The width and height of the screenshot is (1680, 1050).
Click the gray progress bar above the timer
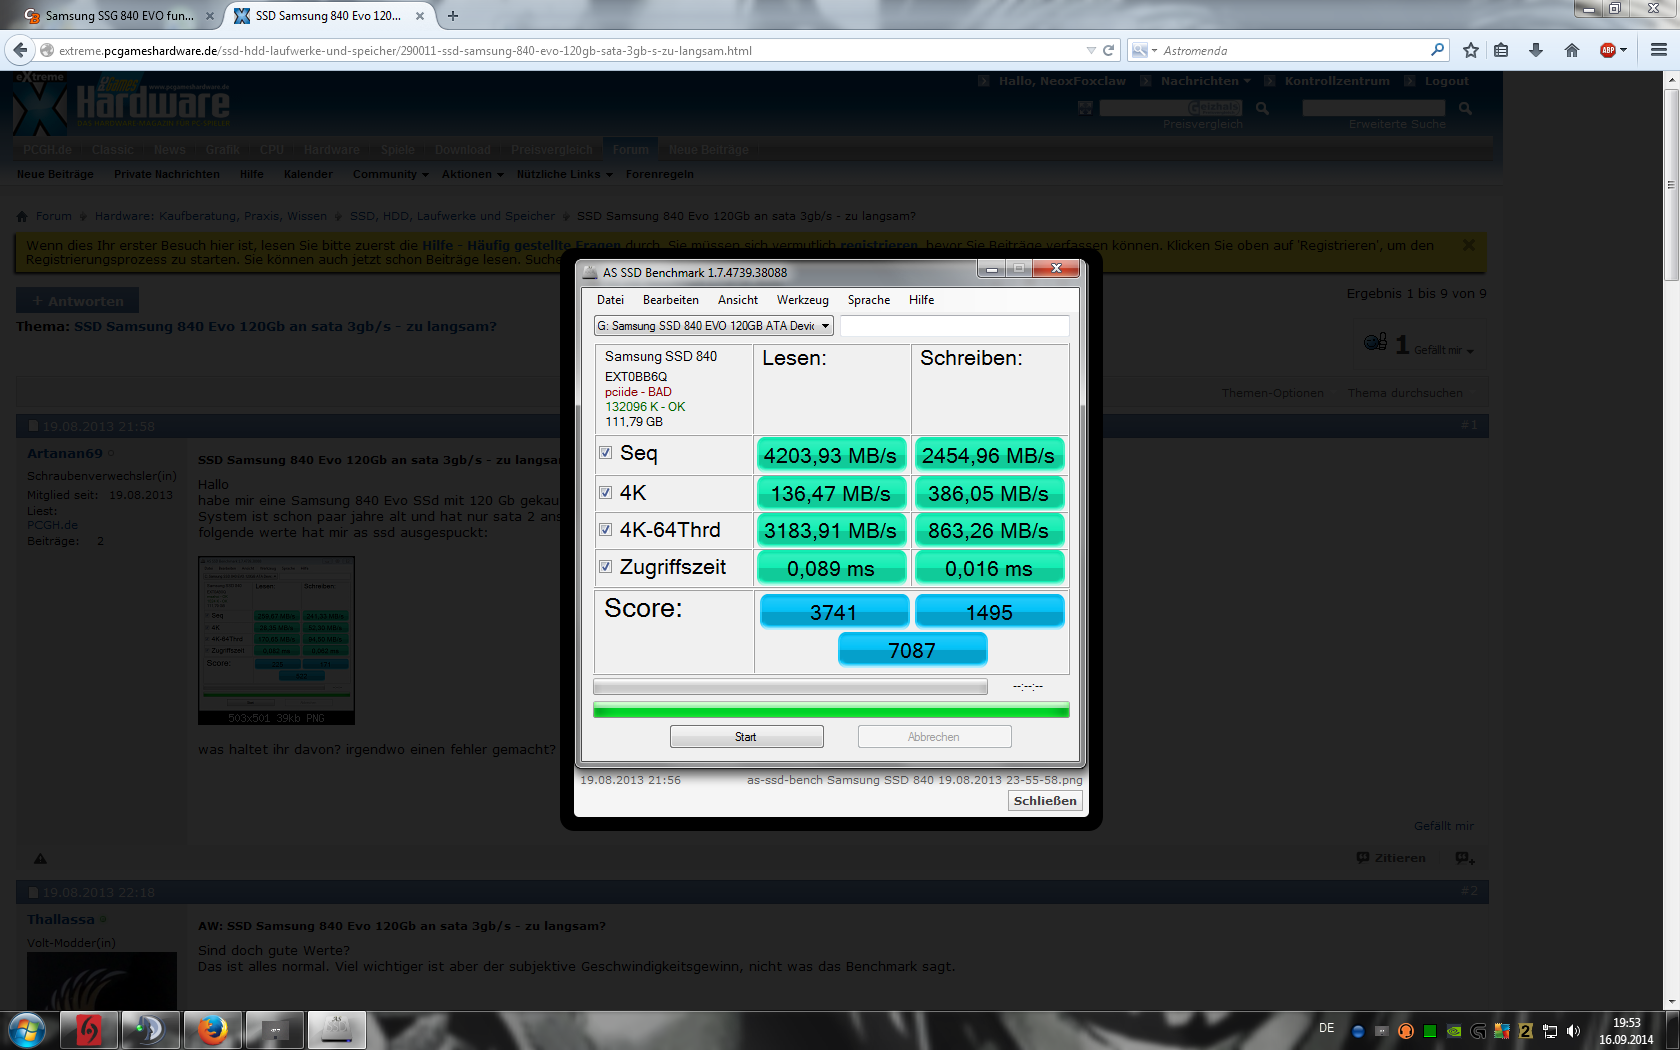click(790, 687)
